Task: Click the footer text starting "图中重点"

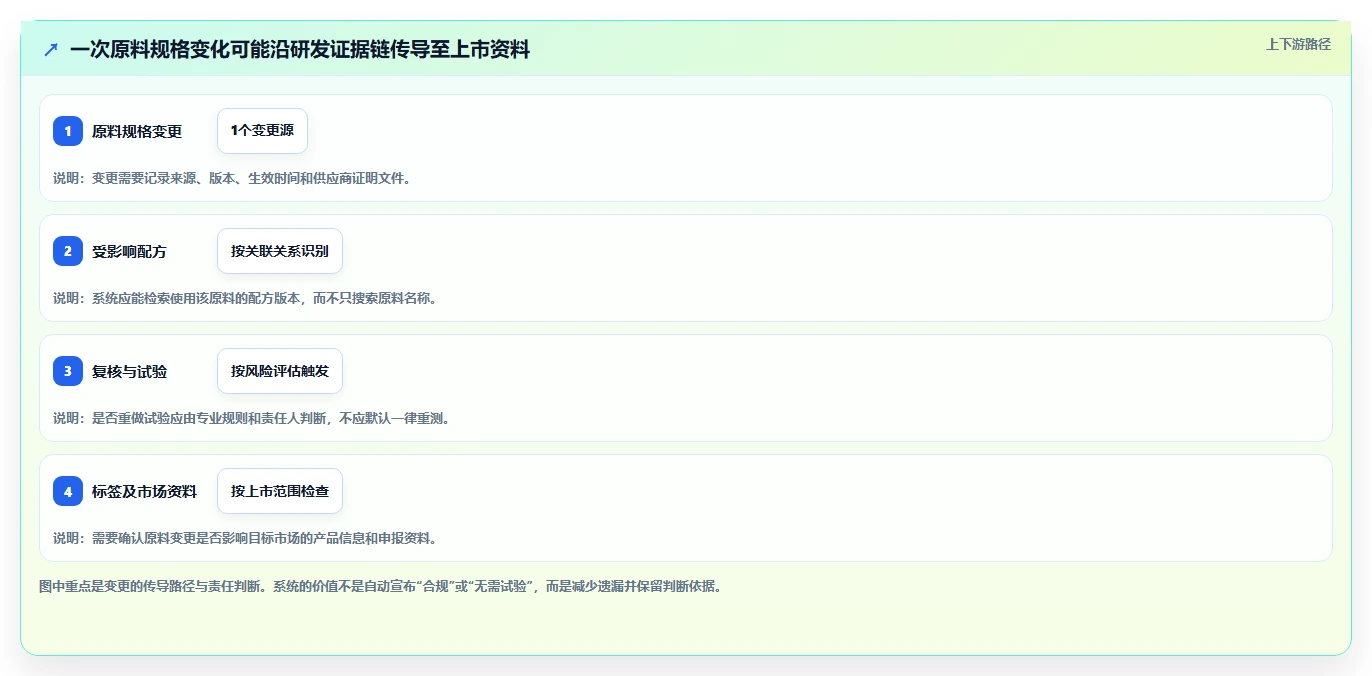Action: coord(380,586)
